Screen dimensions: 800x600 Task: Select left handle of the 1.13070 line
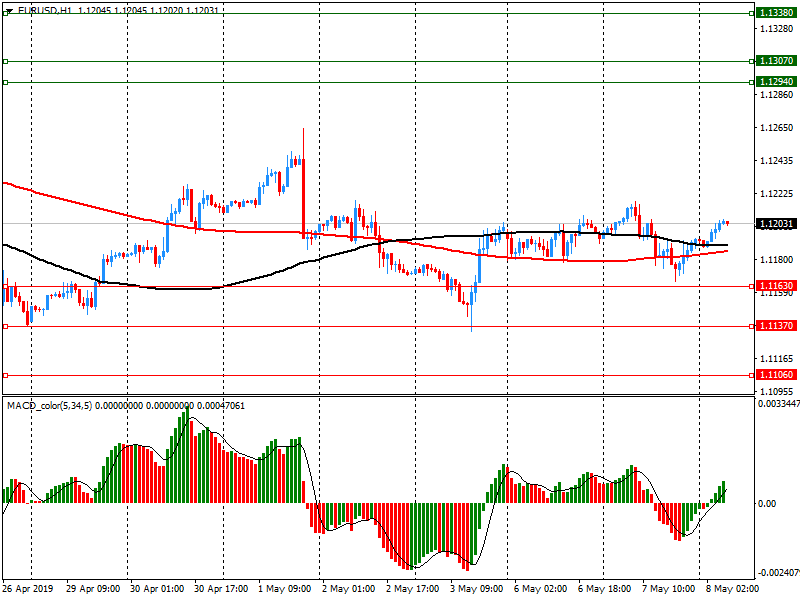[x=5, y=61]
